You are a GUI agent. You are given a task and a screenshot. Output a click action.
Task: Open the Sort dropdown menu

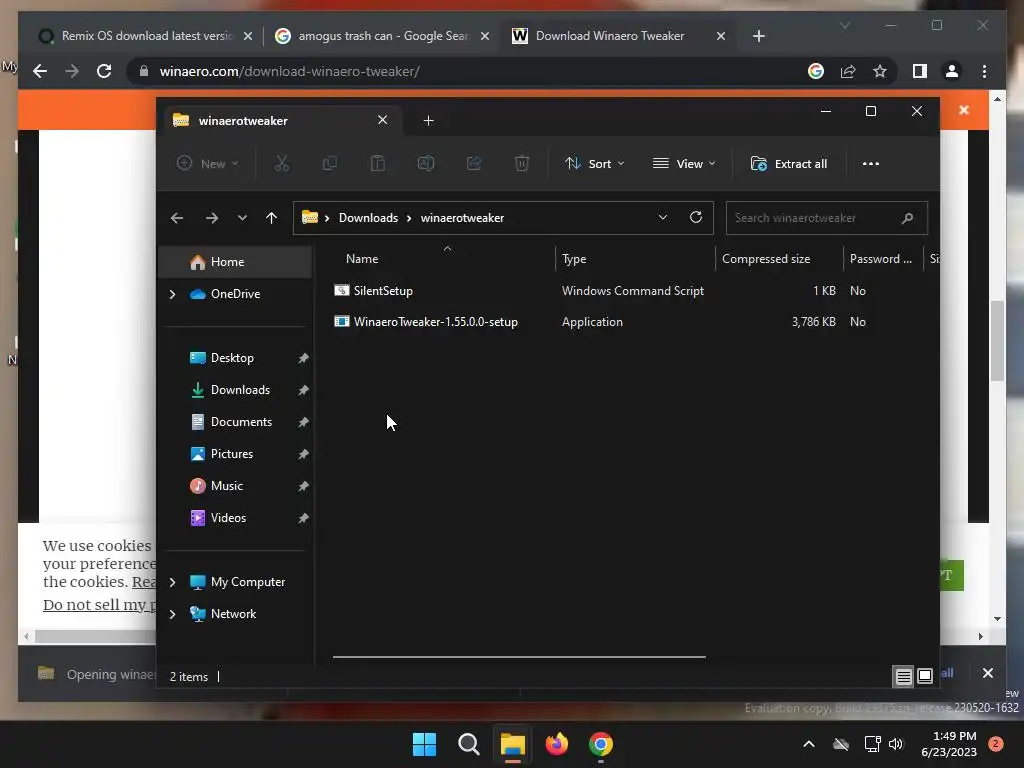point(594,163)
